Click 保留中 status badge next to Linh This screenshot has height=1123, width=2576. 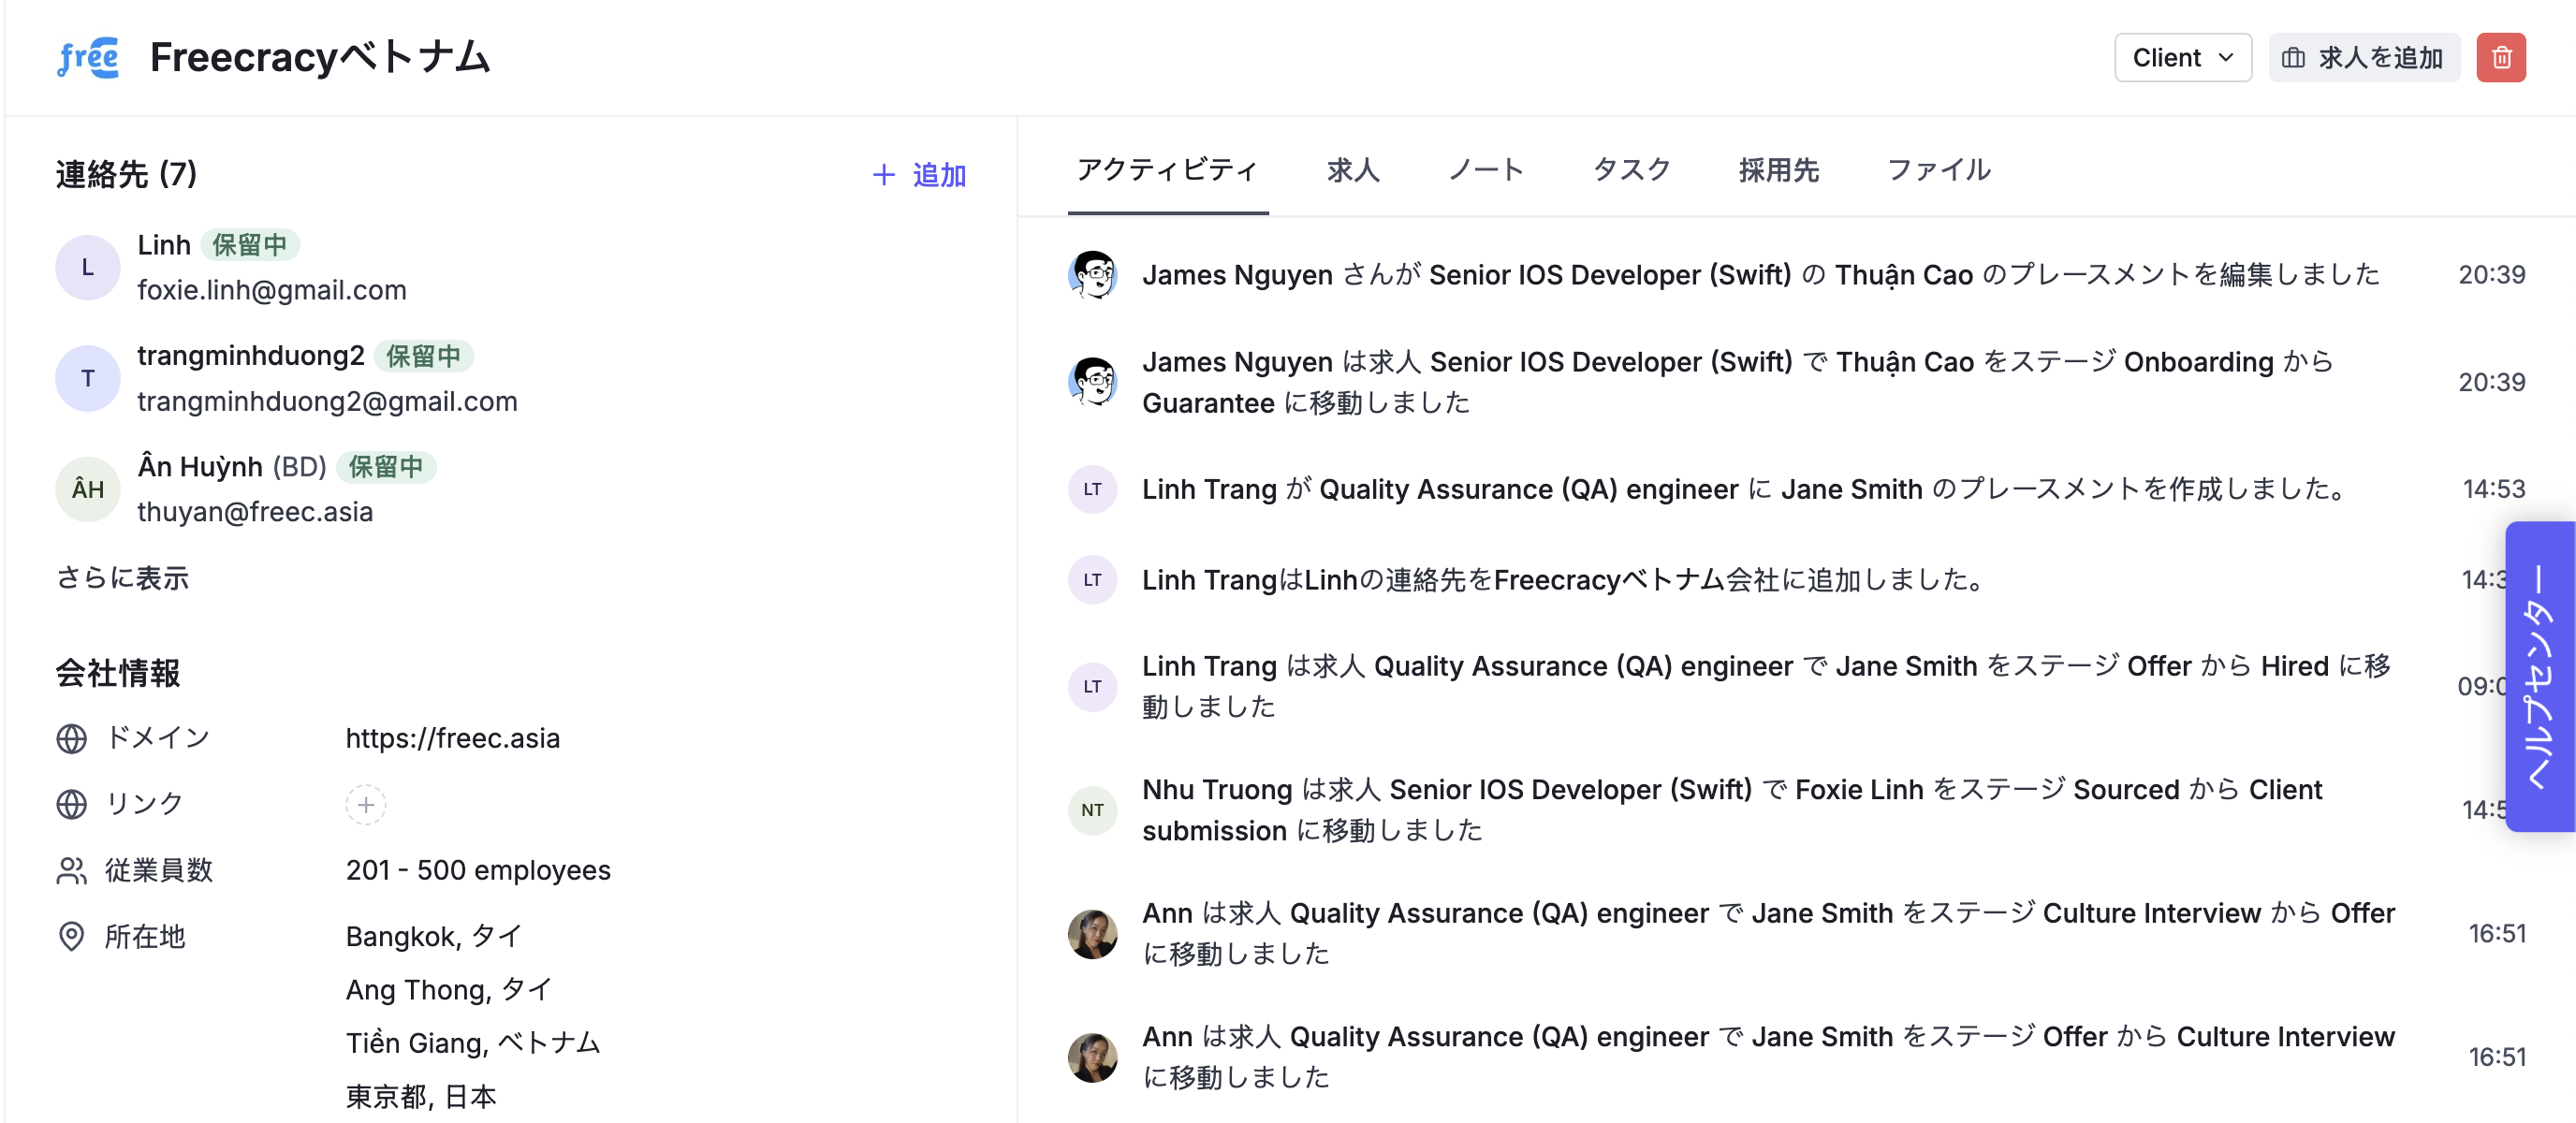pos(250,245)
